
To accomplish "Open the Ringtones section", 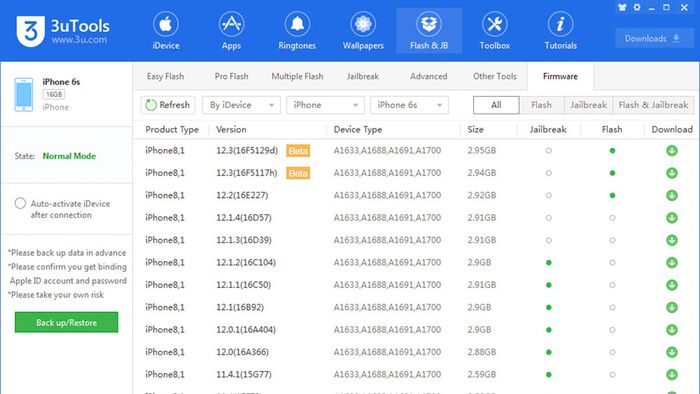I will [297, 31].
